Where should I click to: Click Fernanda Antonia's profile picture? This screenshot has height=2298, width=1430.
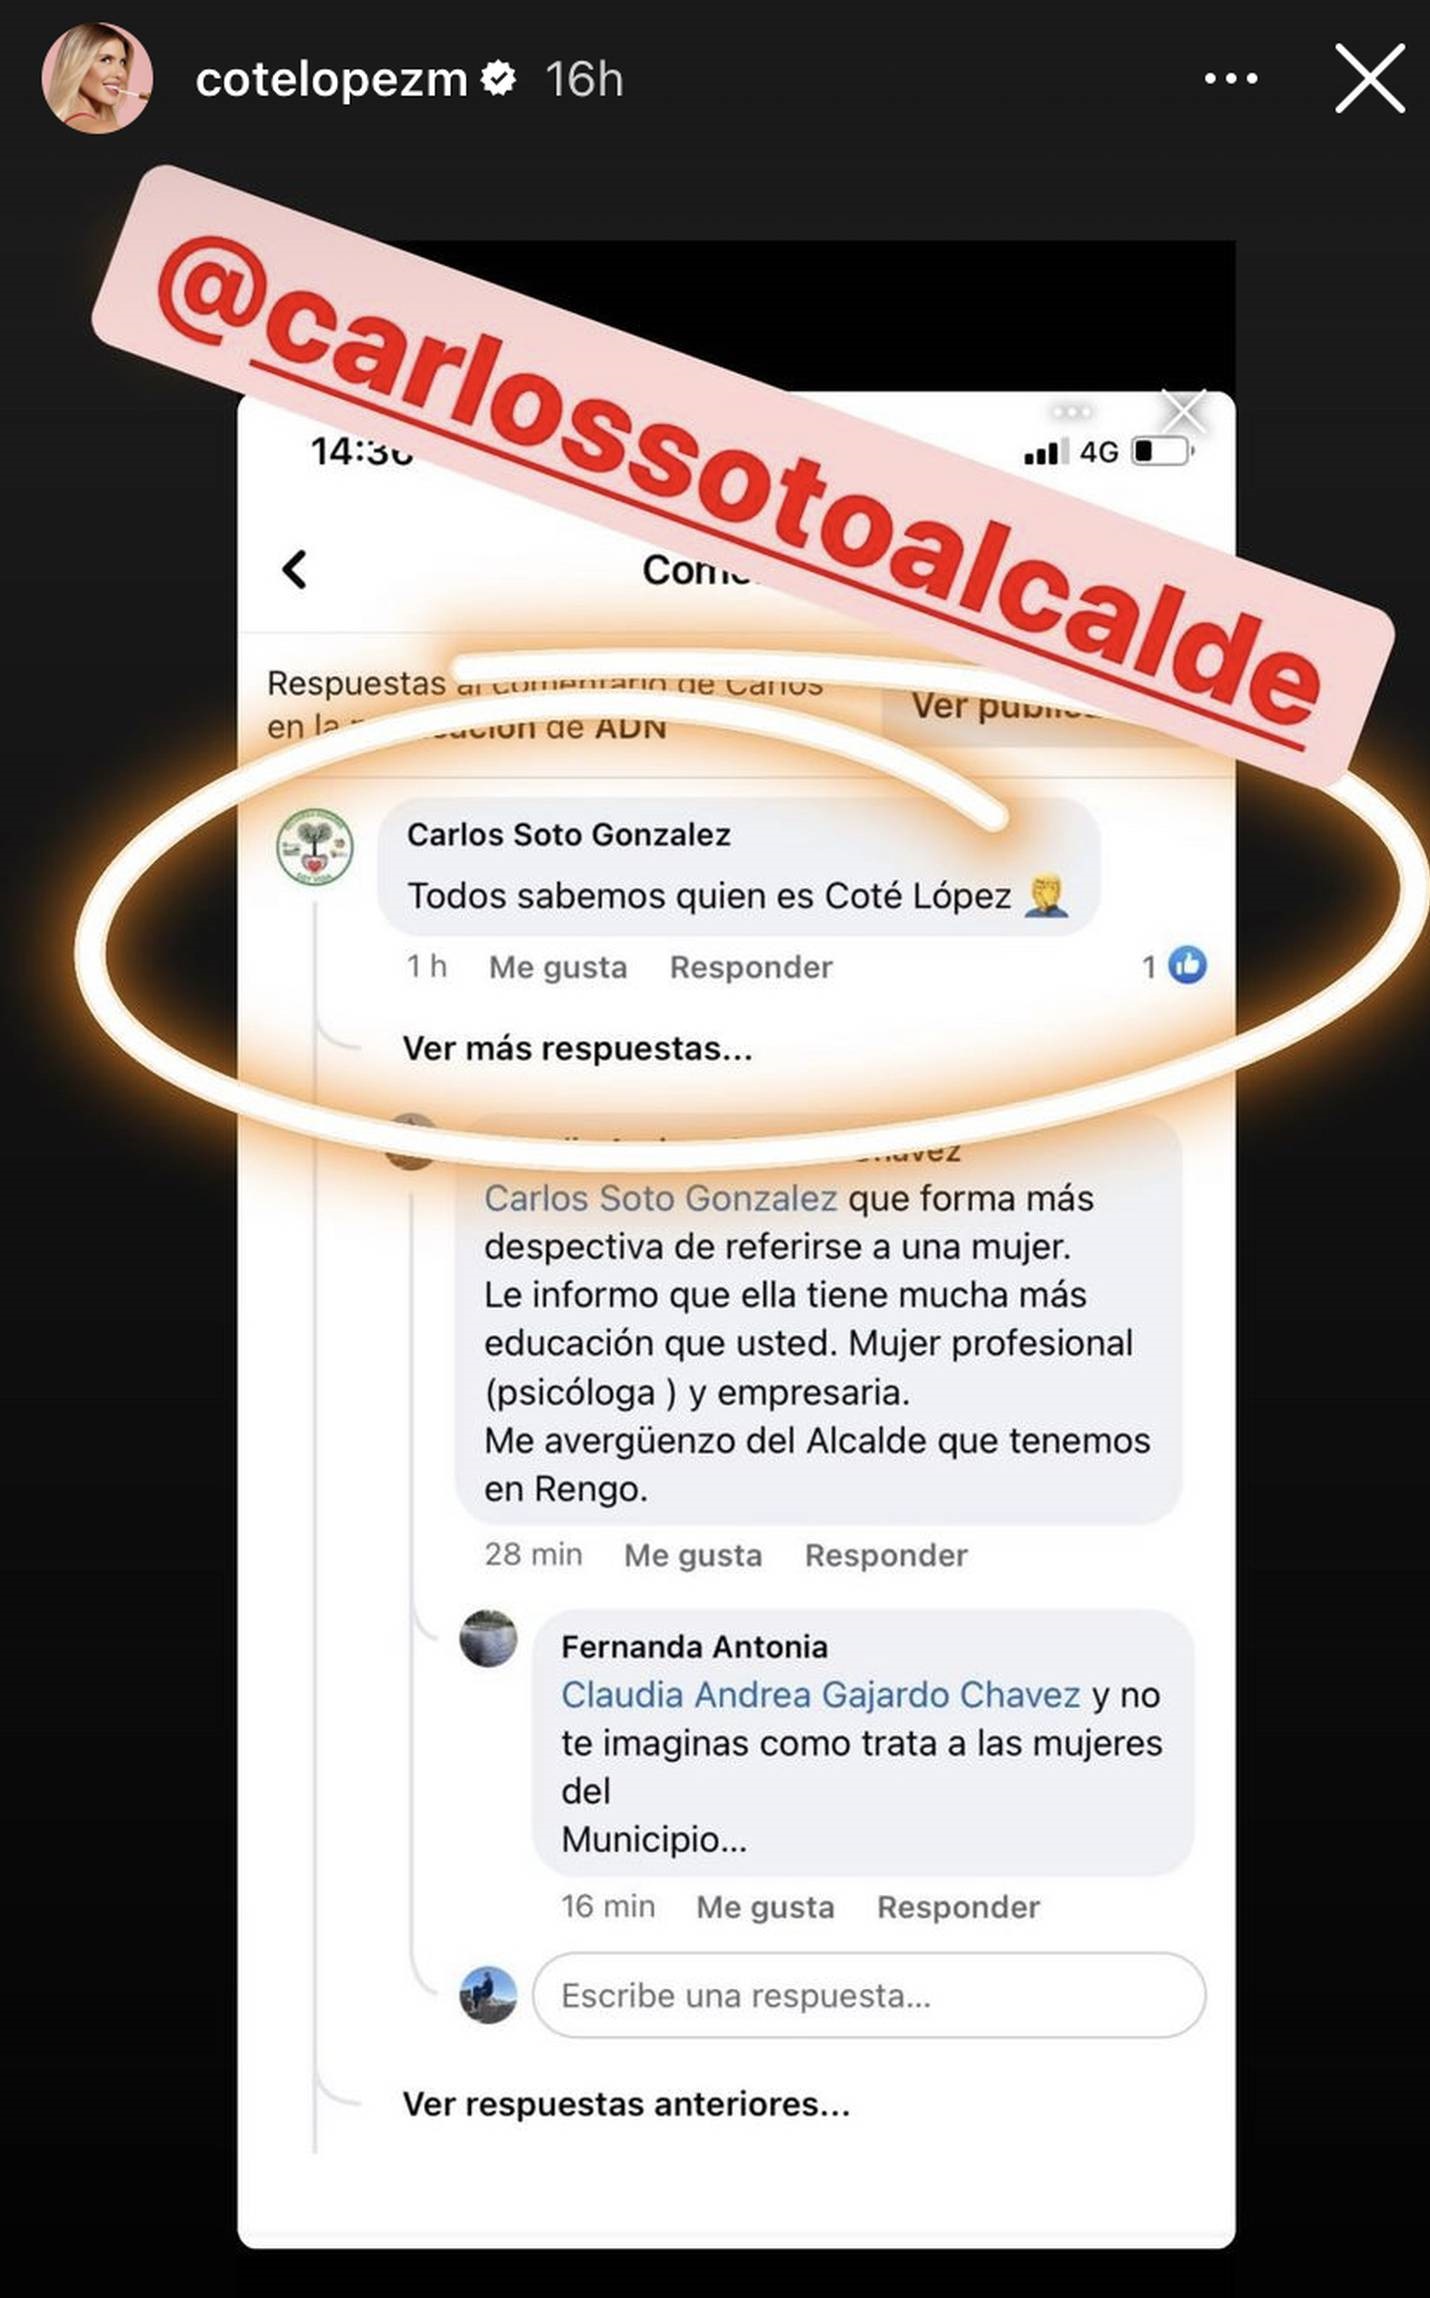(x=488, y=1639)
